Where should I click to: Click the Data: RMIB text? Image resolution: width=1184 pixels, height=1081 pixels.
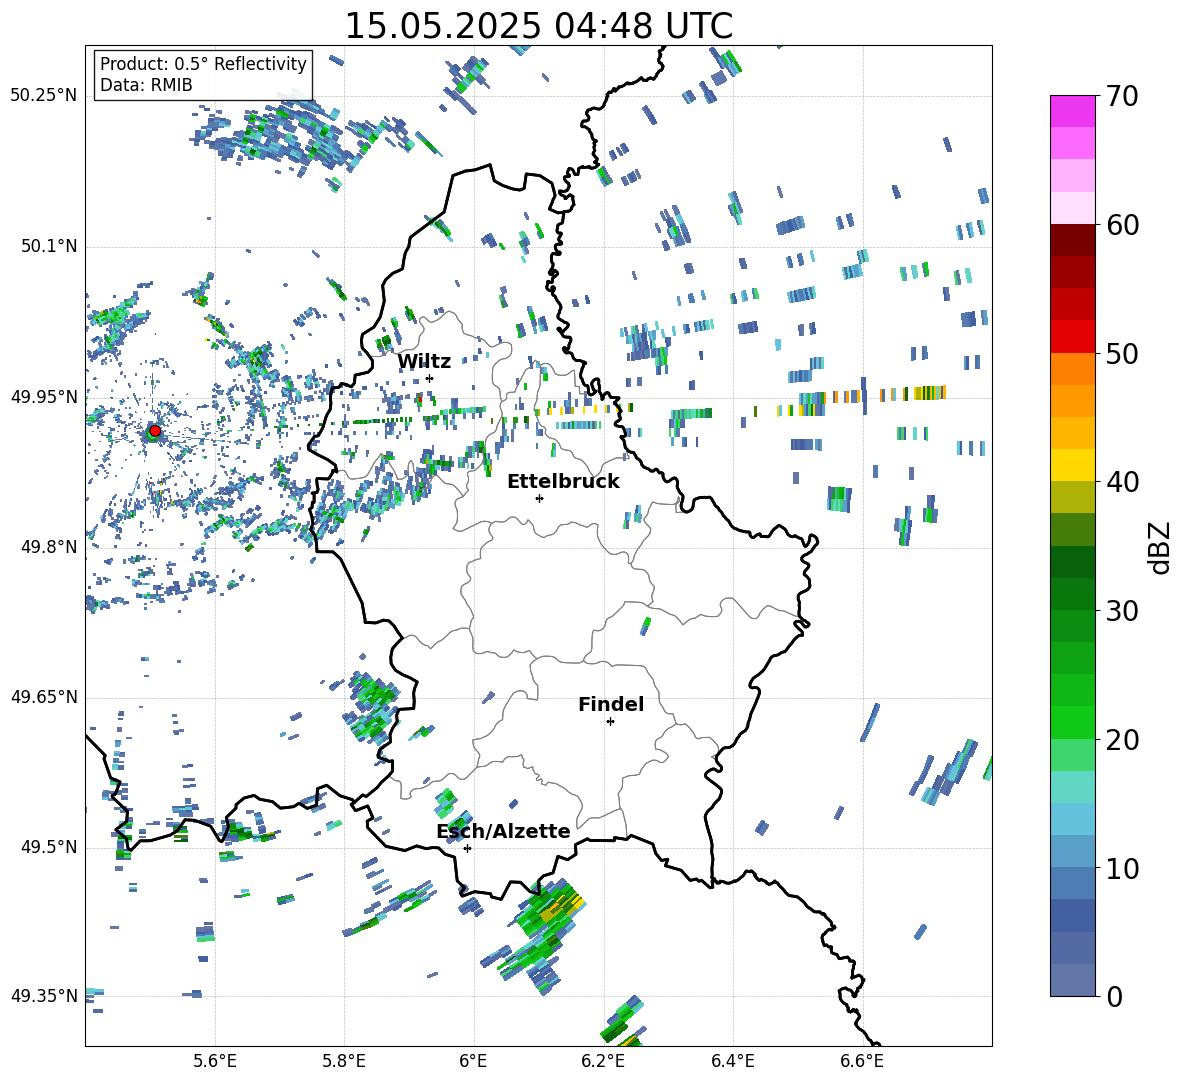[146, 85]
